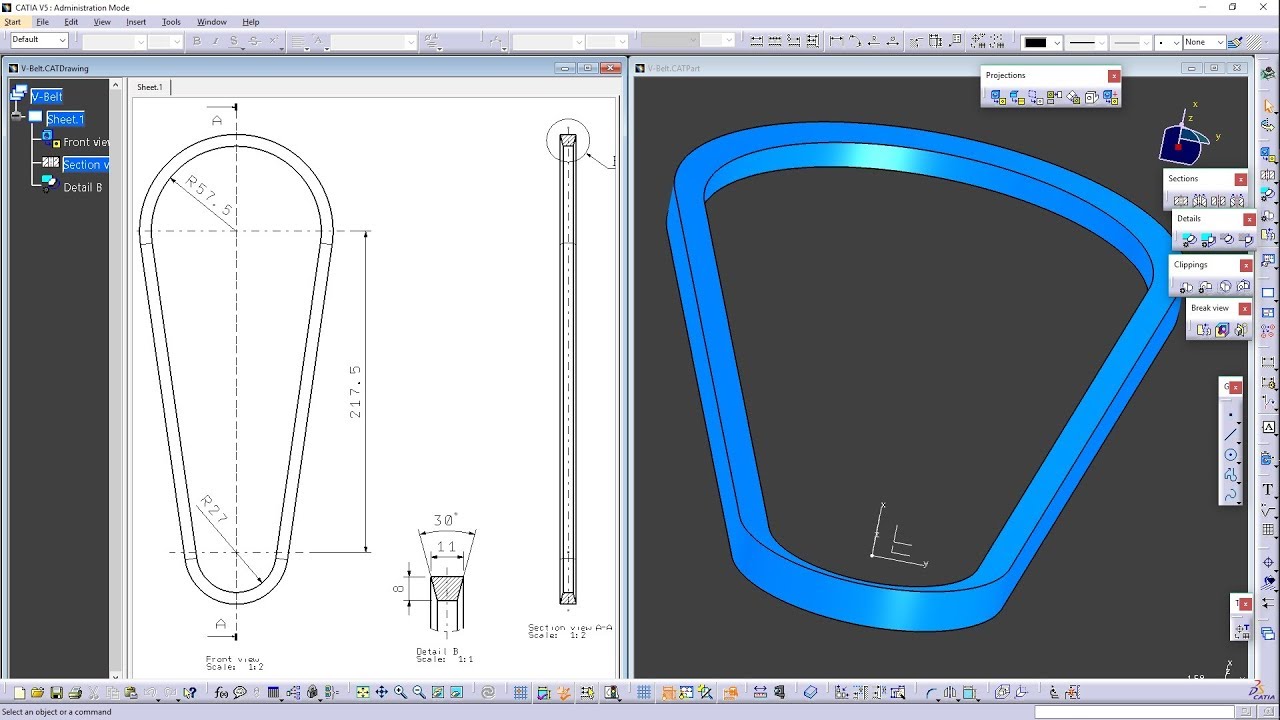Viewport: 1280px width, 720px height.
Task: Toggle Underline text formatting
Action: click(234, 41)
